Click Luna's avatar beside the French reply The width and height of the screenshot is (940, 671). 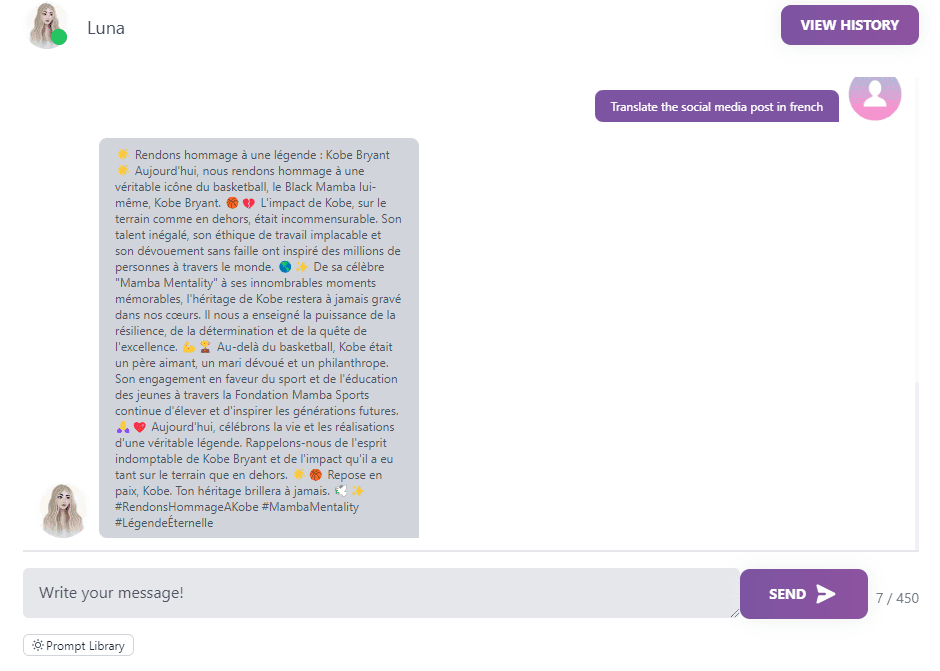(x=64, y=510)
